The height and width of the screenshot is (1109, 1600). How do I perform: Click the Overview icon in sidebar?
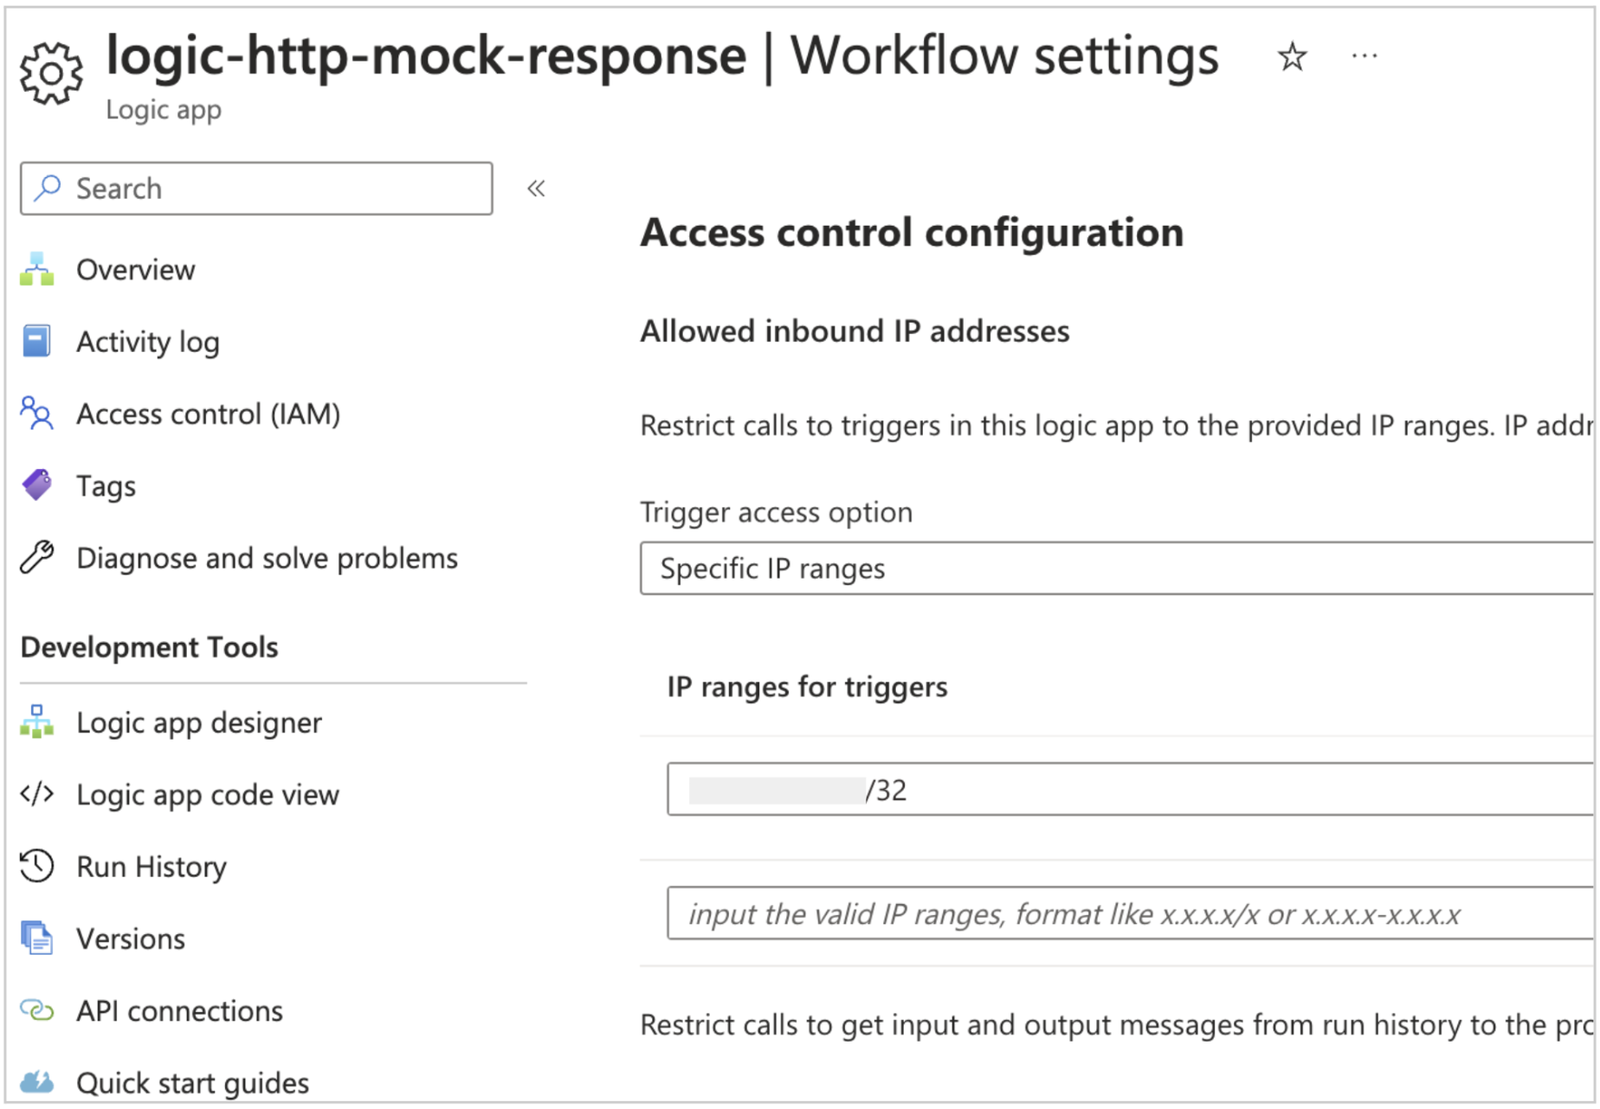click(37, 270)
